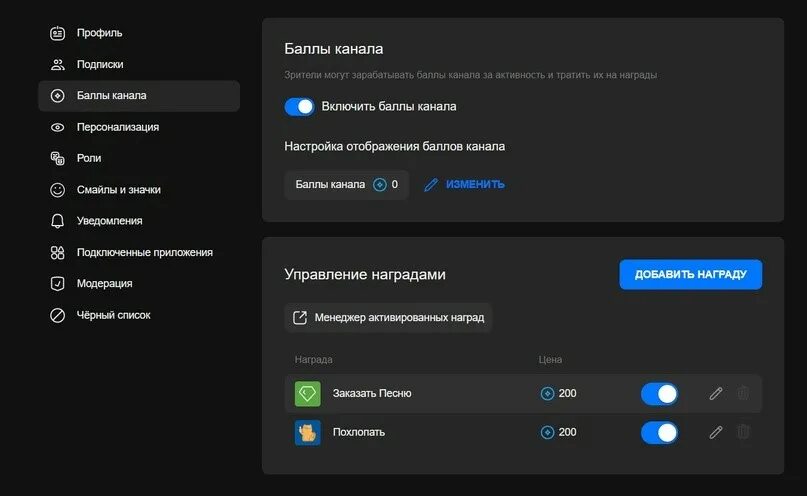Click the Управление наградами heading
Image resolution: width=807 pixels, height=496 pixels.
point(365,274)
